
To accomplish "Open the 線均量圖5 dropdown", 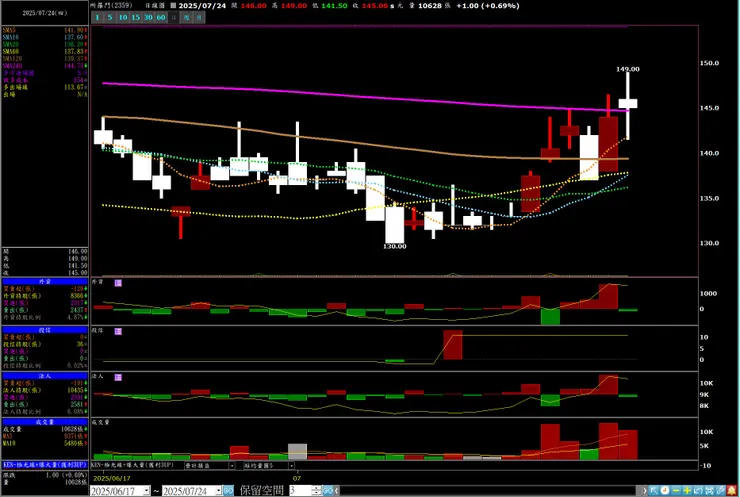I will pyautogui.click(x=269, y=465).
